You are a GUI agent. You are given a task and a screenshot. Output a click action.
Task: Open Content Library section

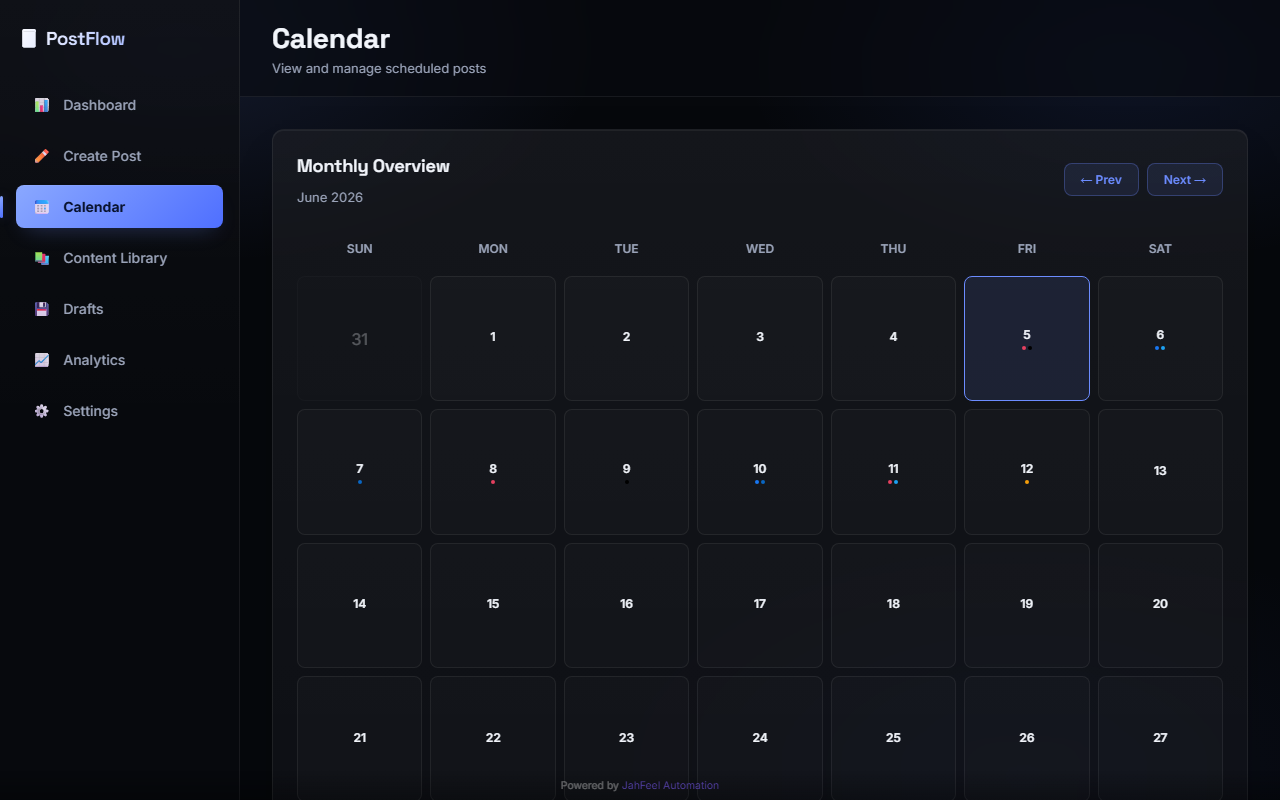tap(119, 258)
